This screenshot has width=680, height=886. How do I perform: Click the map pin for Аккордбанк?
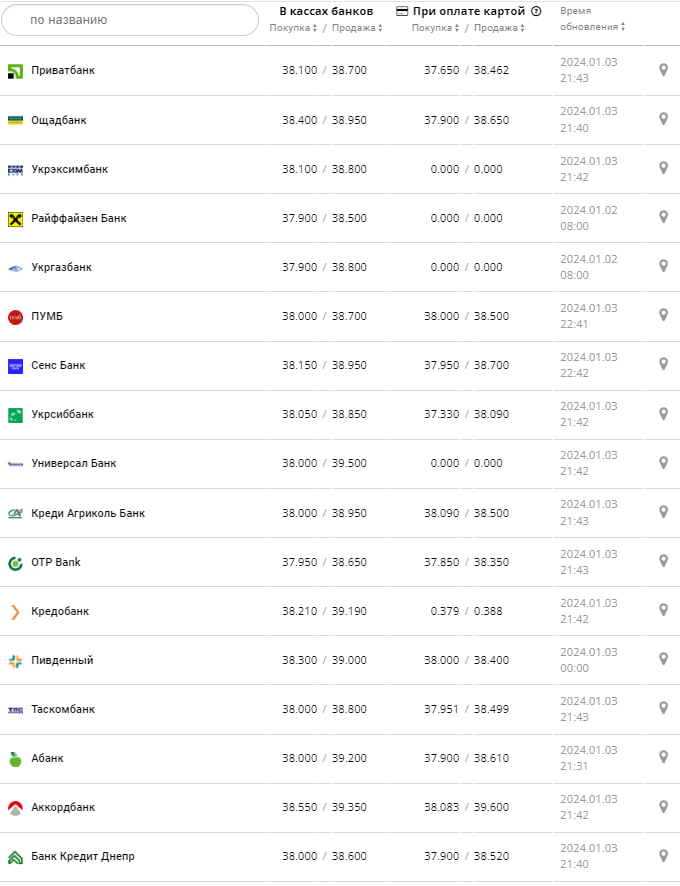[x=663, y=806]
